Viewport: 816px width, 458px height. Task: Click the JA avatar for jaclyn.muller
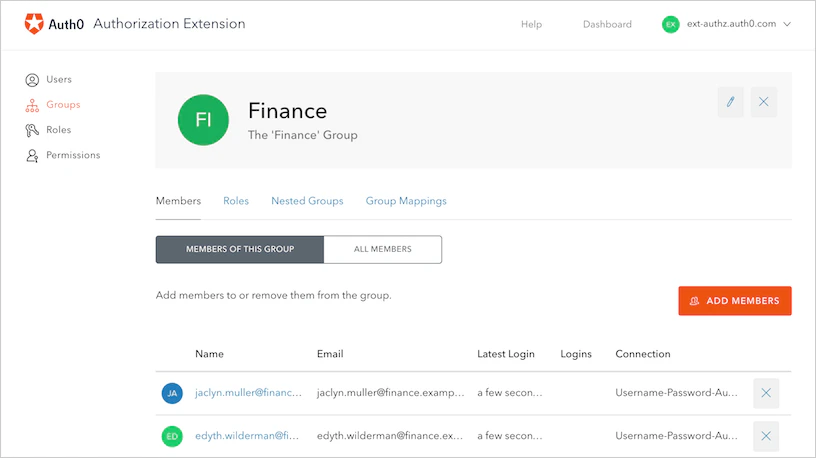click(x=172, y=393)
